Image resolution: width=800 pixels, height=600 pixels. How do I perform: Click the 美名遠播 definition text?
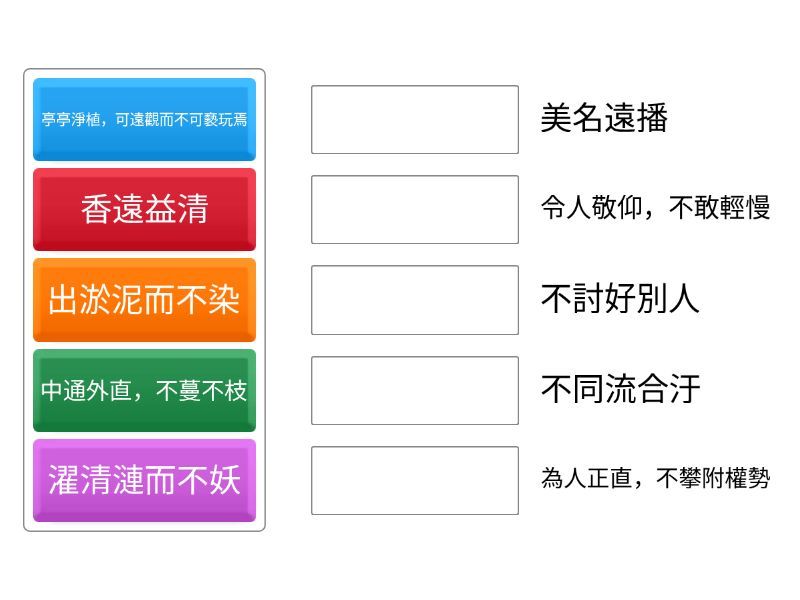pos(604,119)
